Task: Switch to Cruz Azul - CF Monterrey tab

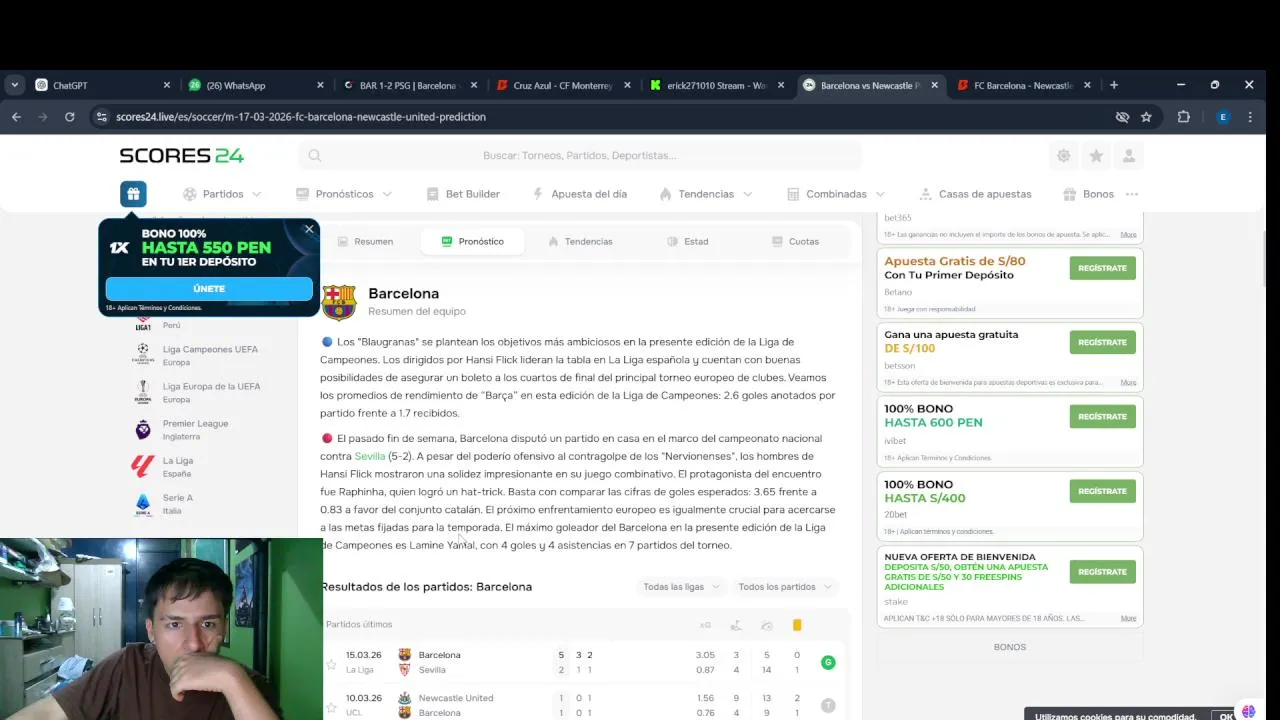Action: [x=562, y=85]
